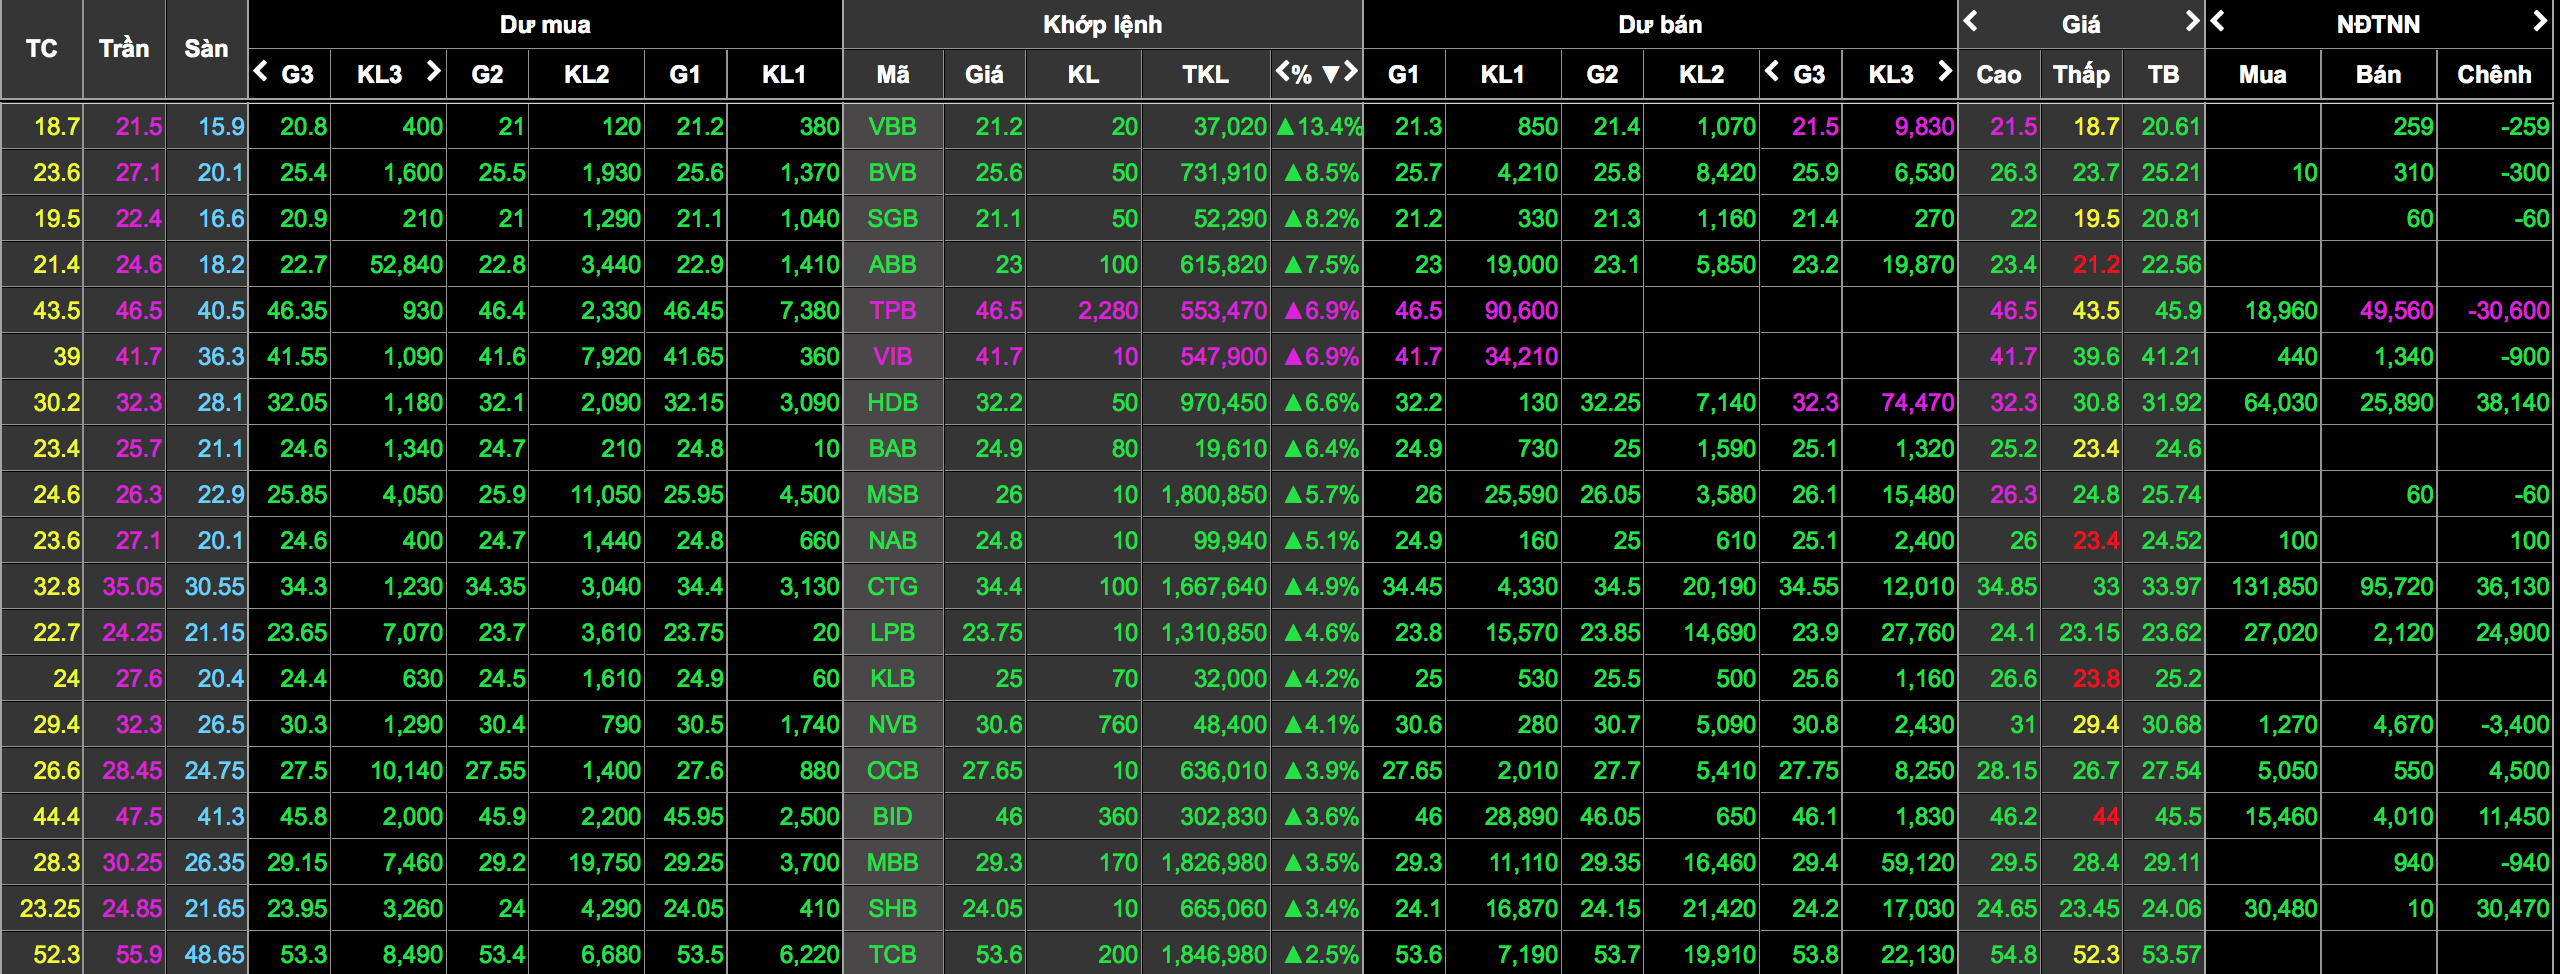Screen dimensions: 2560x974
Task: Click left arrow of NĐTNN header group
Action: (x=2217, y=21)
